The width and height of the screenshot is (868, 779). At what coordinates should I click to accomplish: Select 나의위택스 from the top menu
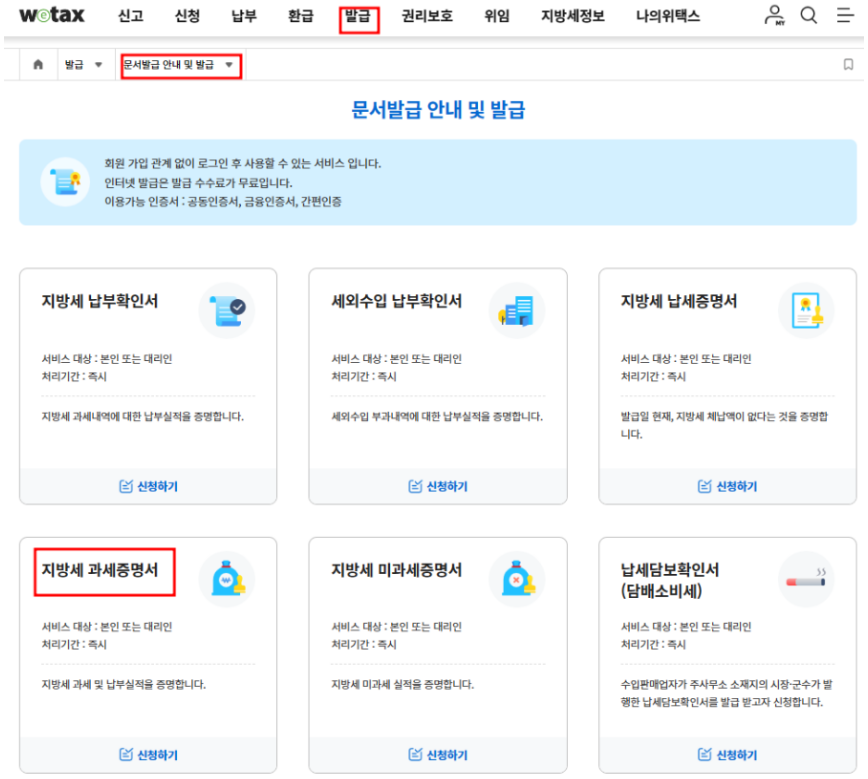tap(667, 15)
